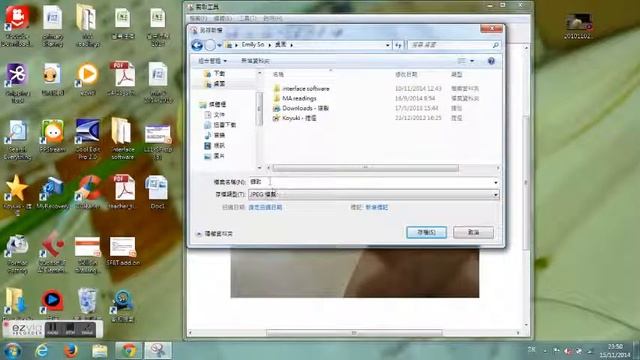Open the Windows Start menu orb
The image size is (640, 360).
pyautogui.click(x=12, y=351)
